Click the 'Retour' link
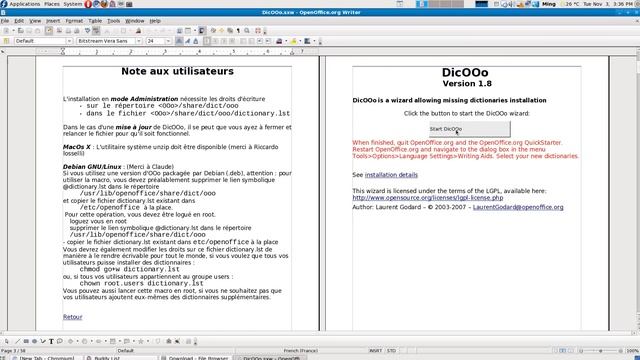This screenshot has height=360, width=640. (72, 317)
